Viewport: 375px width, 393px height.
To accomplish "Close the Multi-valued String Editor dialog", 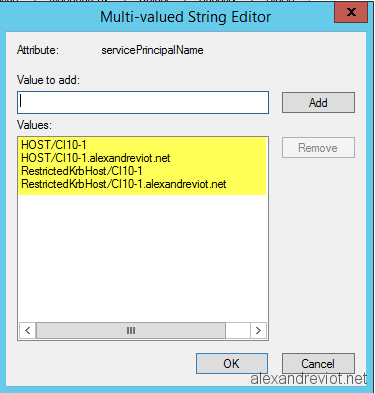I will click(x=351, y=12).
